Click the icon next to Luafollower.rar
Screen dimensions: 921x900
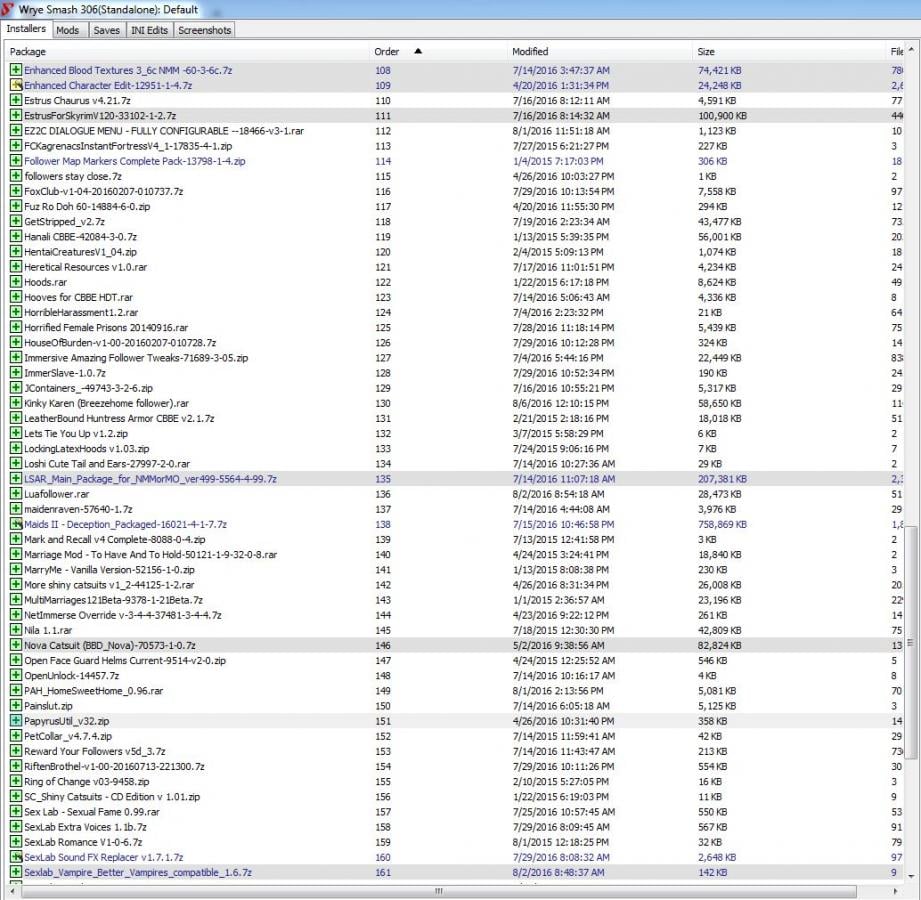[x=16, y=494]
